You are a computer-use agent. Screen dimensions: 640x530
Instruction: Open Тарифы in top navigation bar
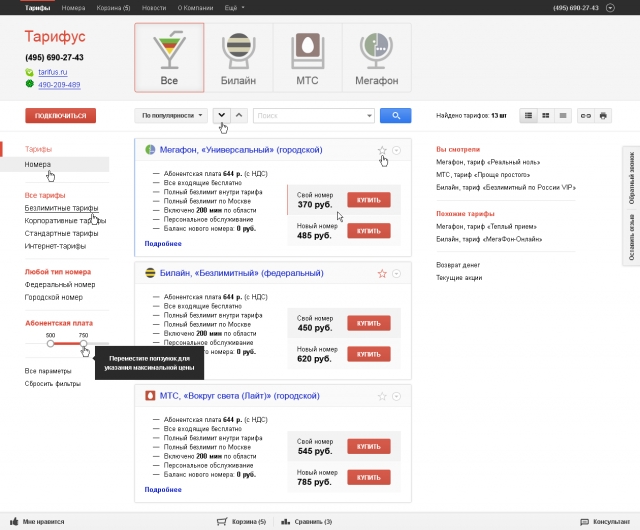(37, 8)
